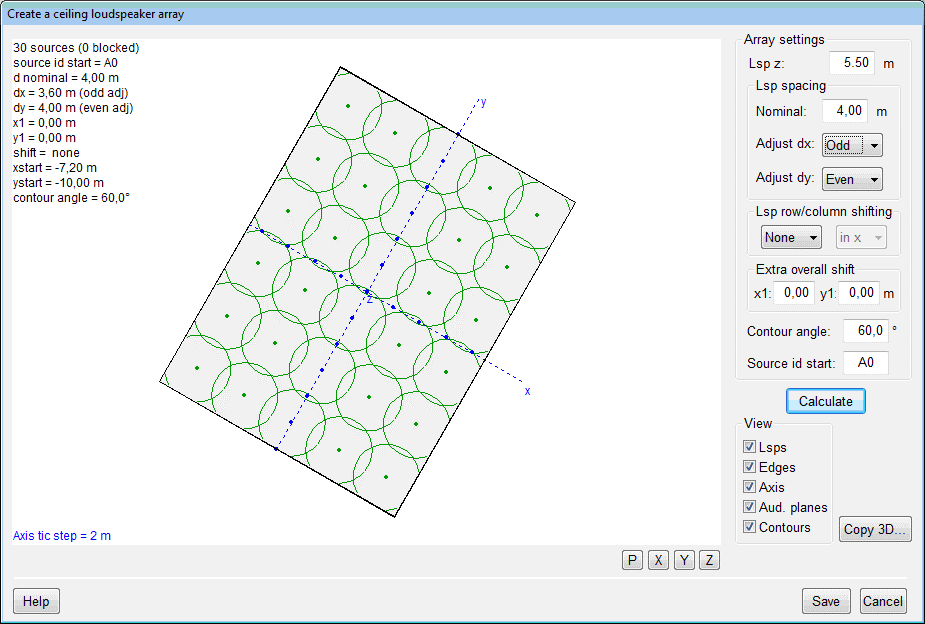Click the Copy 3D... button
Screen dimensions: 925x624
click(x=875, y=530)
